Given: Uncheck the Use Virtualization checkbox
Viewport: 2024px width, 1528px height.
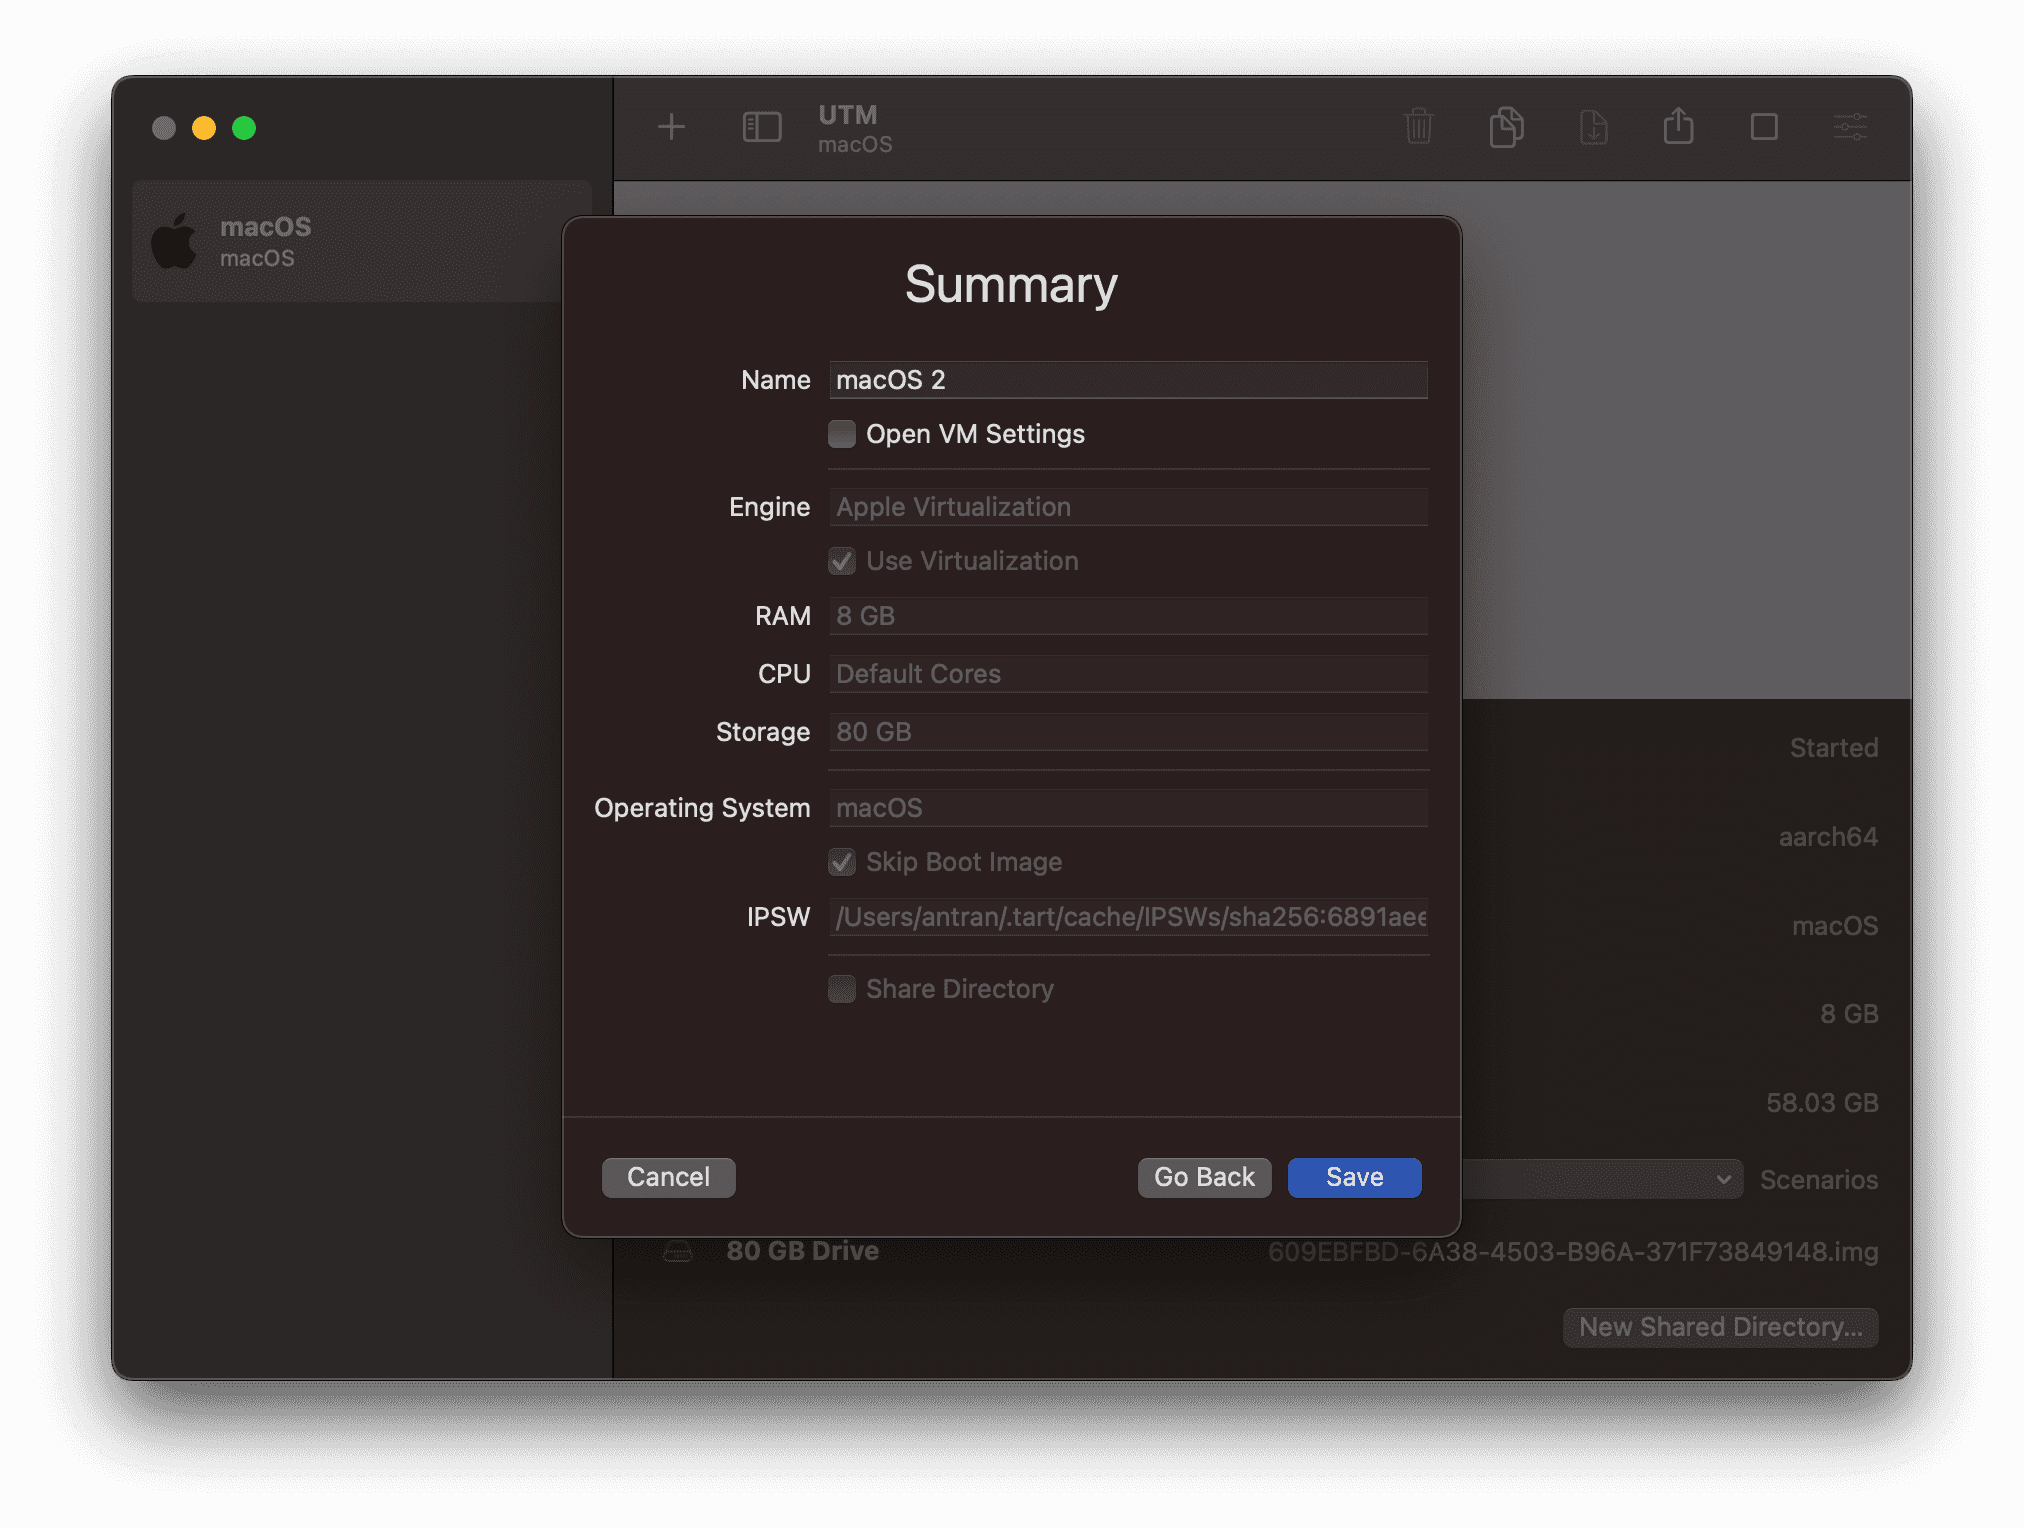Looking at the screenshot, I should [841, 561].
